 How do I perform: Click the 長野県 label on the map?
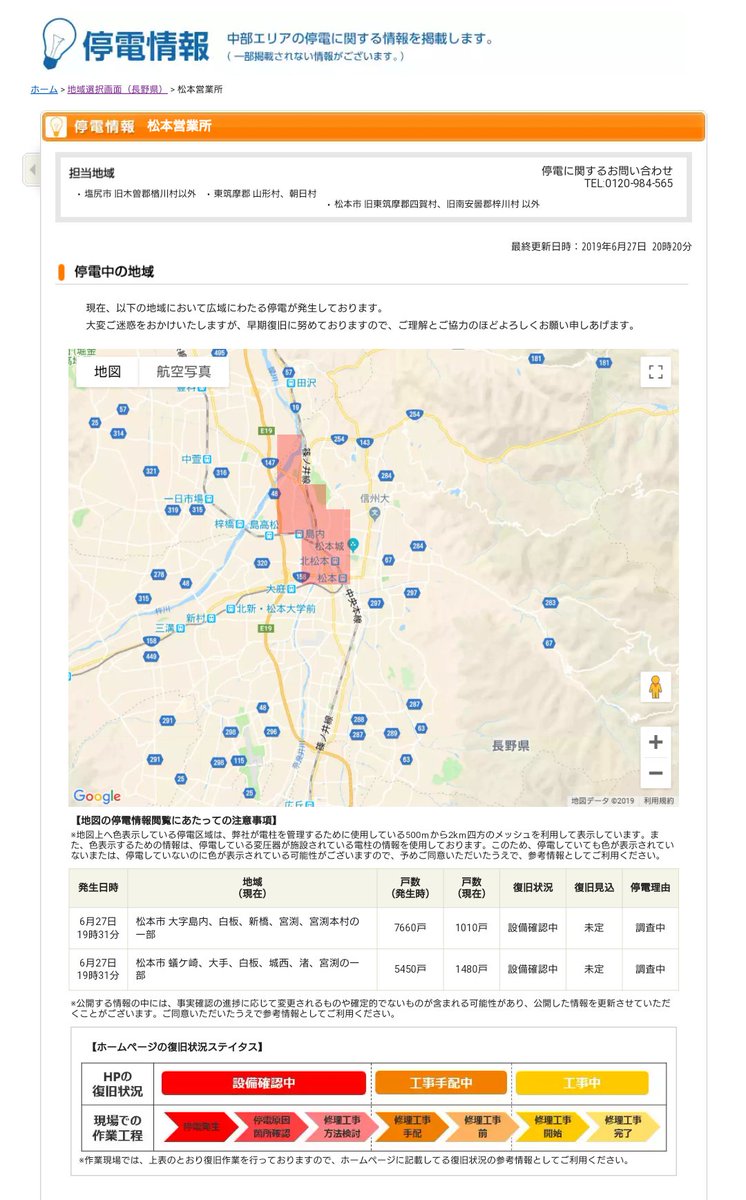coord(510,746)
